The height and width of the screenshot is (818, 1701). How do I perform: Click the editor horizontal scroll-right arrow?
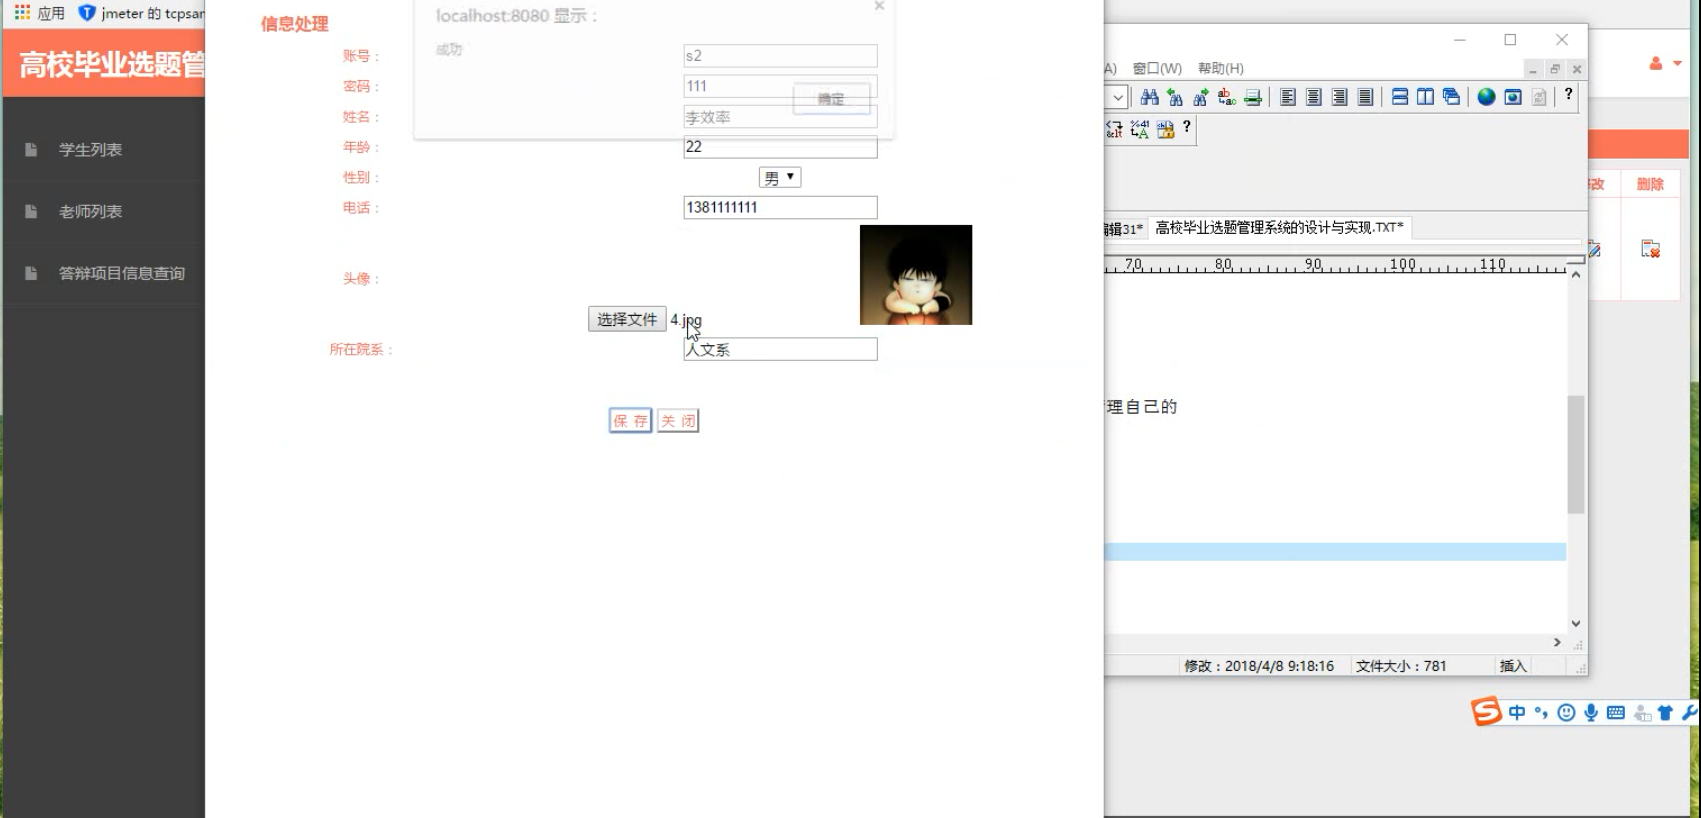click(1557, 643)
